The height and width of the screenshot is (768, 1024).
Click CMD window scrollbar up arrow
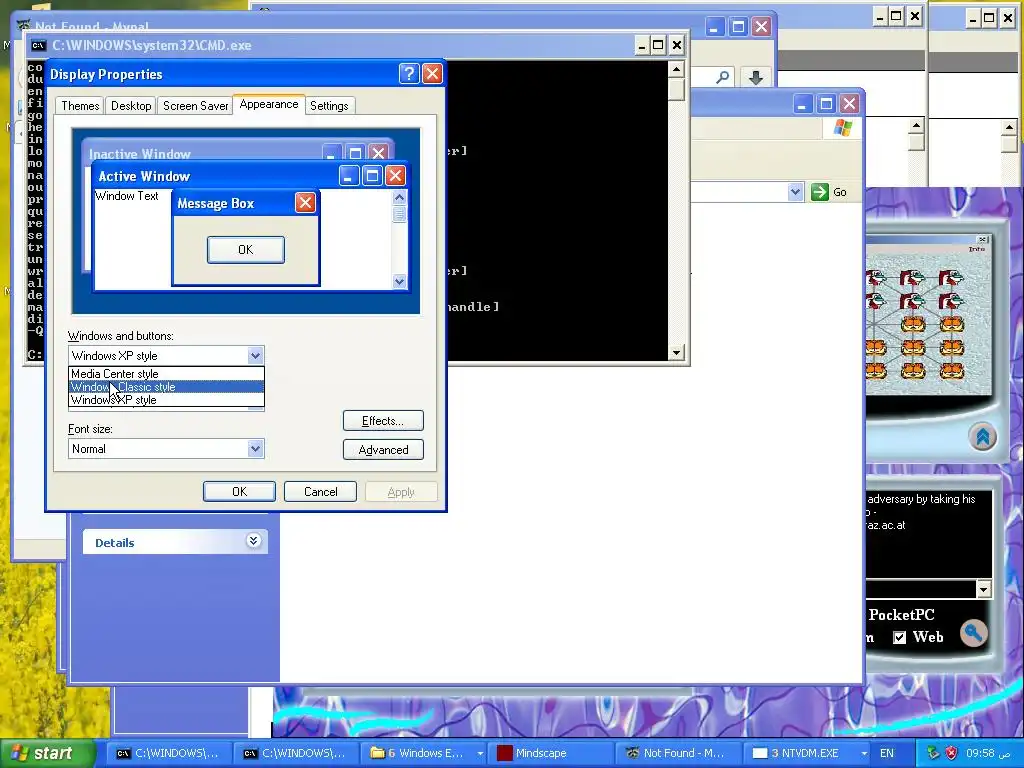click(676, 69)
